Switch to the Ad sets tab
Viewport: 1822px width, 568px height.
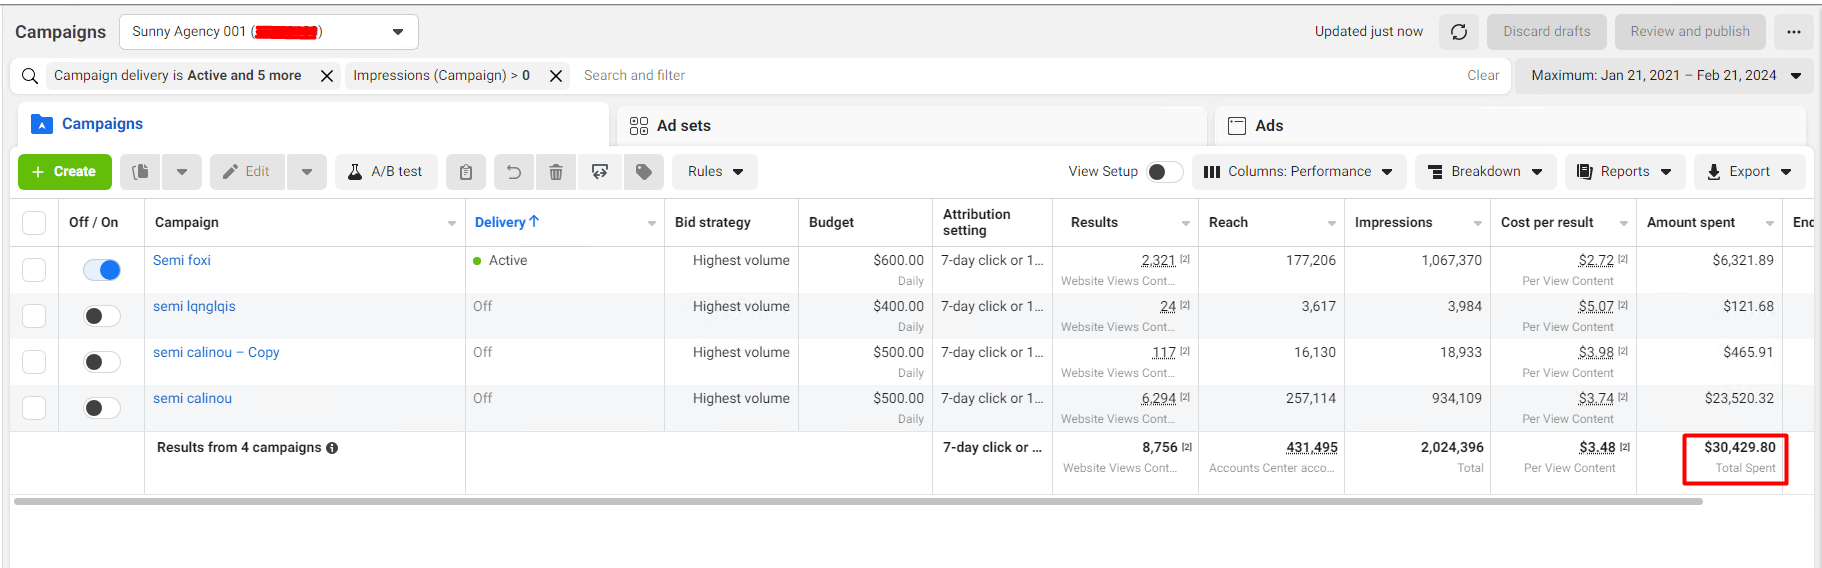tap(912, 126)
